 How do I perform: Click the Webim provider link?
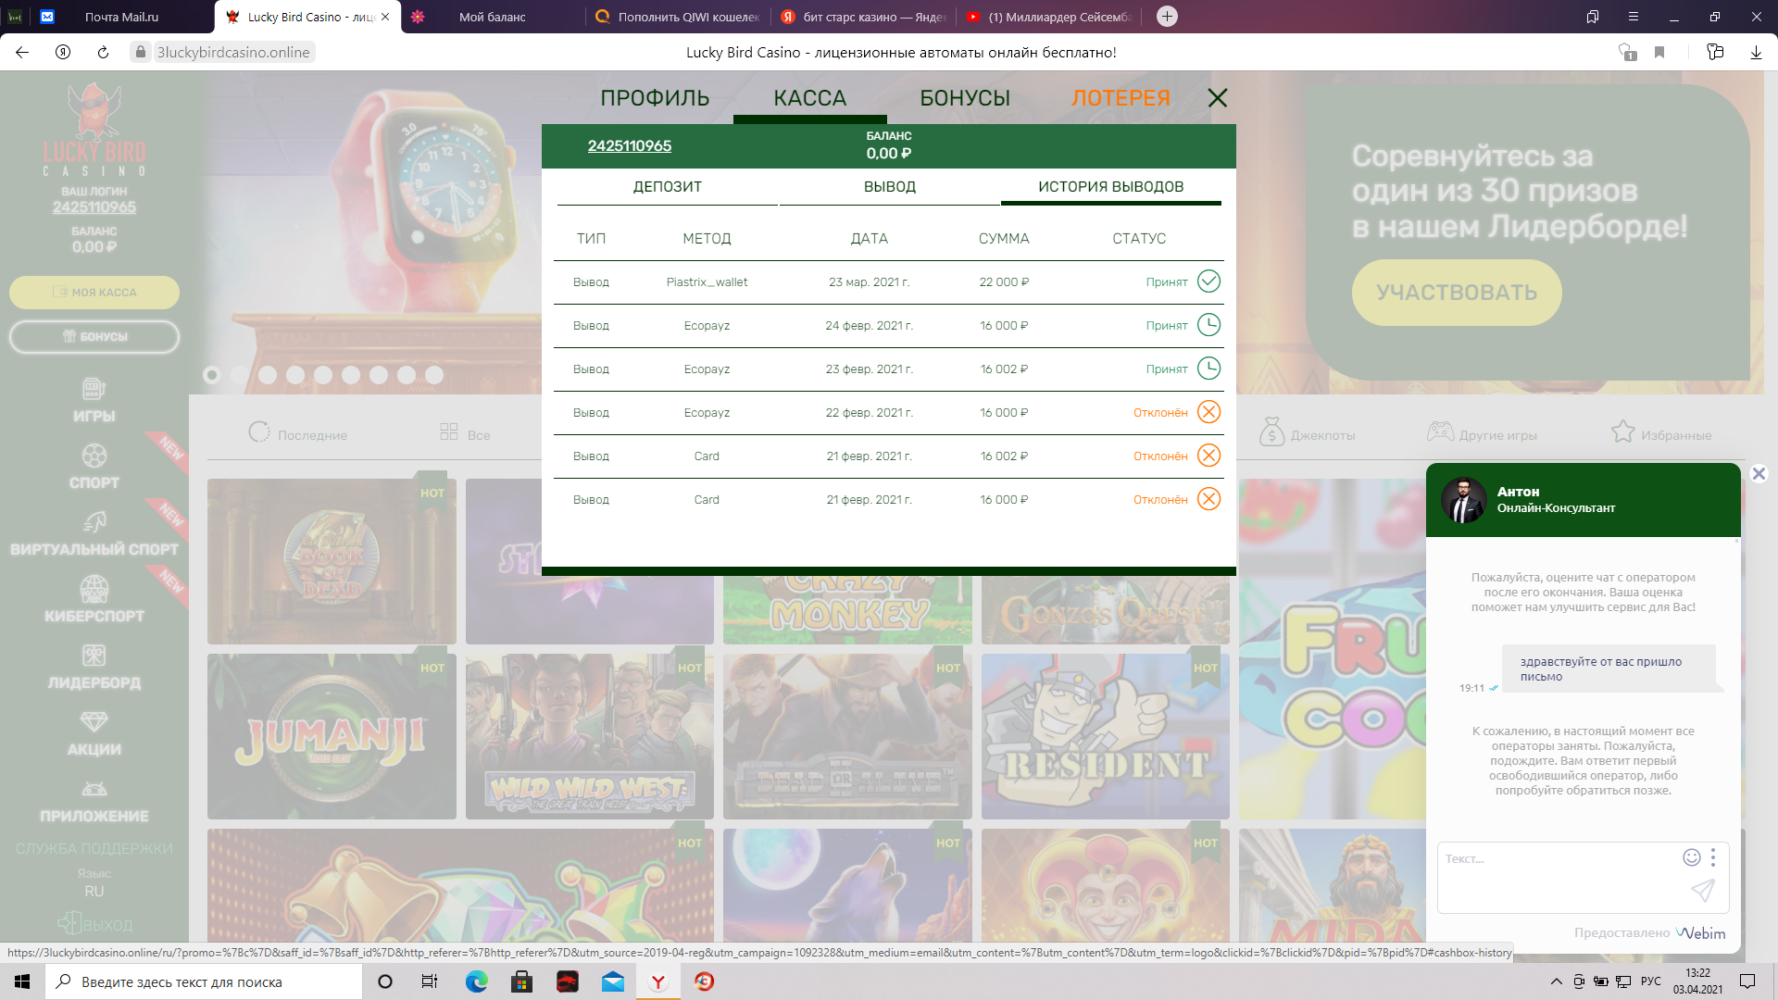[x=1701, y=933]
